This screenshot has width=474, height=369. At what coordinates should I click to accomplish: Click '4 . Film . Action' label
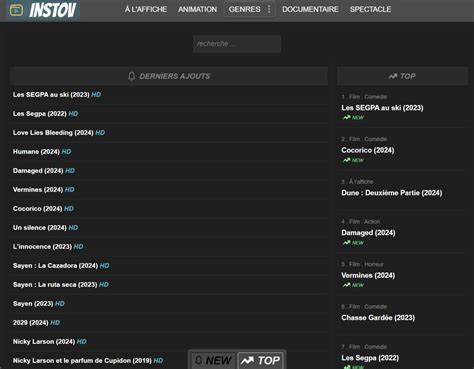click(360, 222)
